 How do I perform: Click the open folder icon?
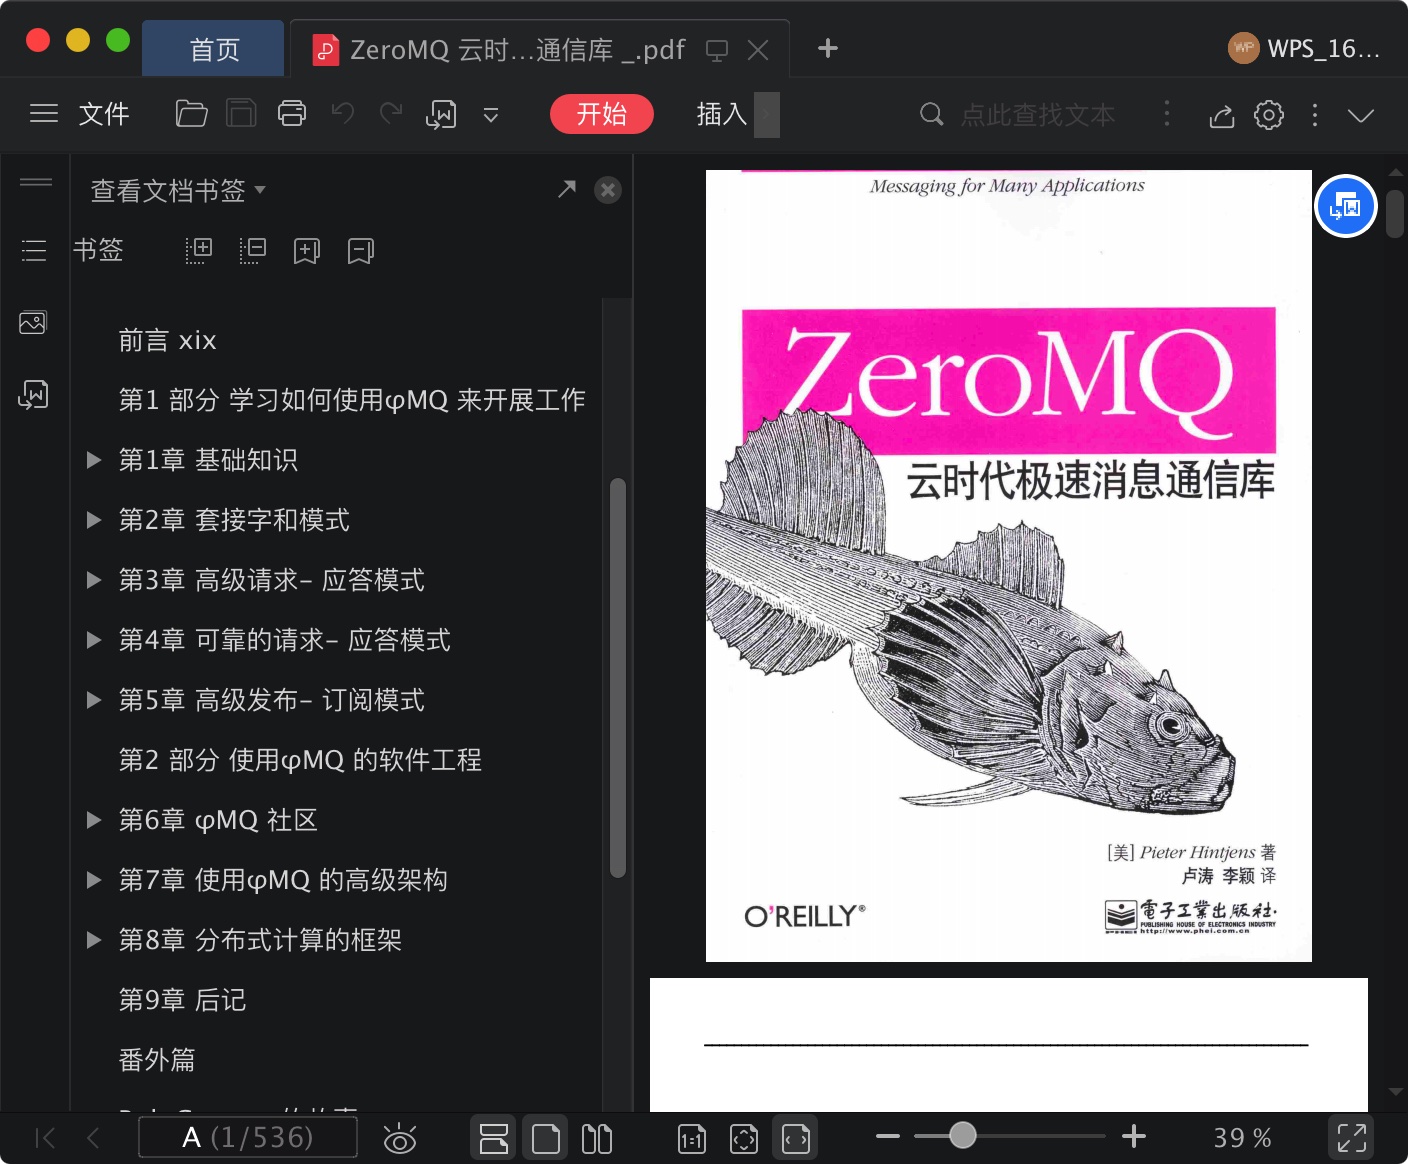click(191, 114)
